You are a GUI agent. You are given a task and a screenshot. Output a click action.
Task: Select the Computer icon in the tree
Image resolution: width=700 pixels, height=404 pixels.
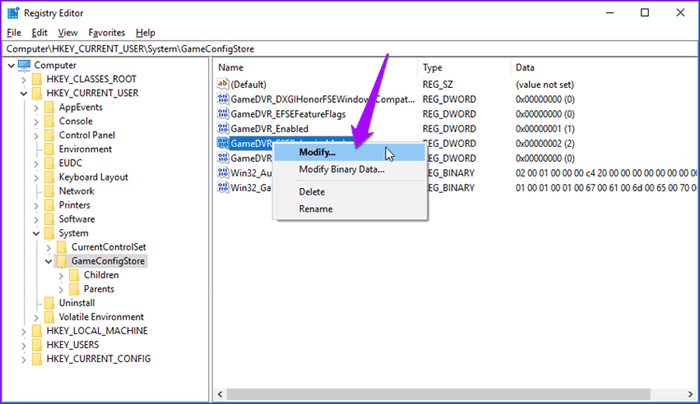click(24, 65)
